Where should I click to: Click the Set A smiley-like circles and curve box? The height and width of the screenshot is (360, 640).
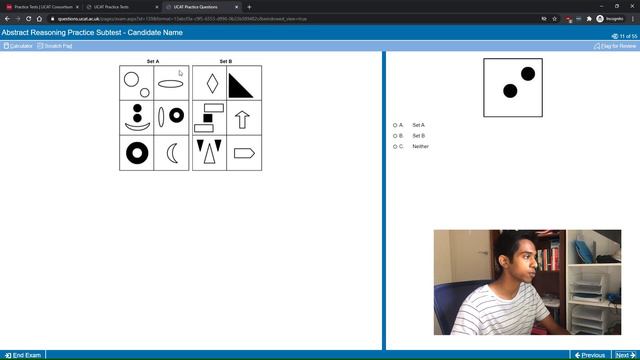[137, 118]
